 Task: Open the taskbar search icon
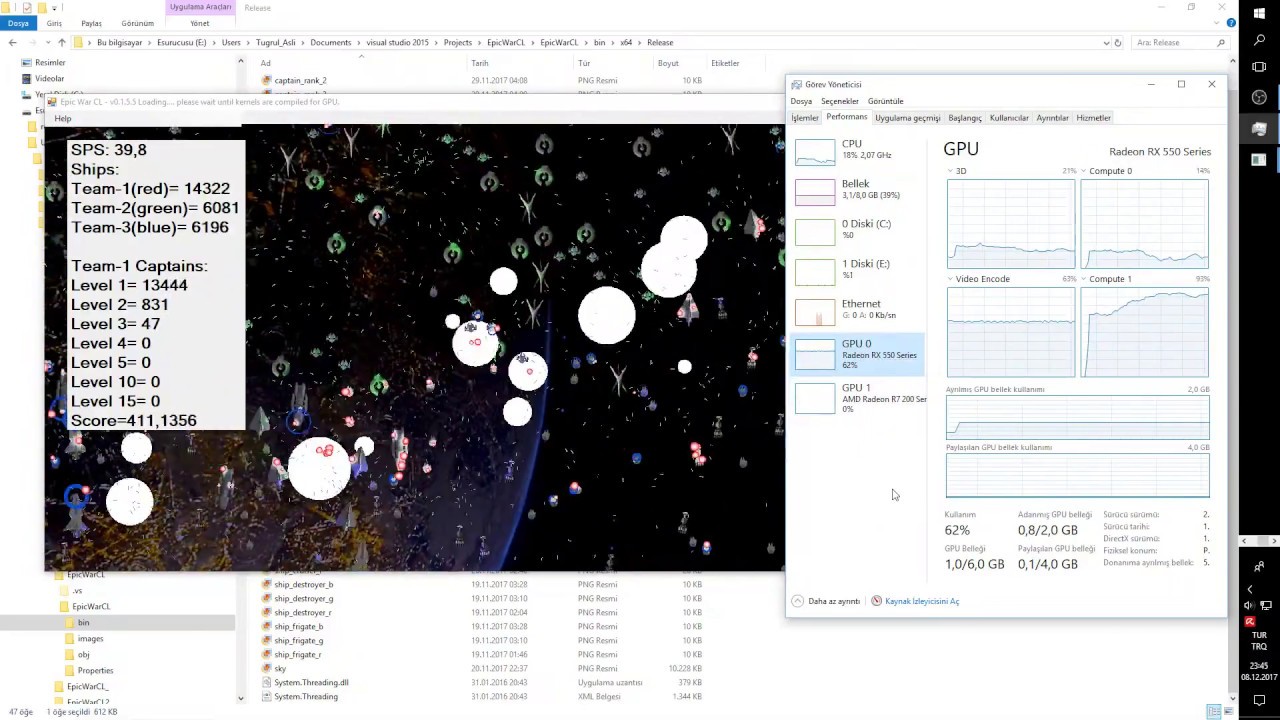(1259, 40)
